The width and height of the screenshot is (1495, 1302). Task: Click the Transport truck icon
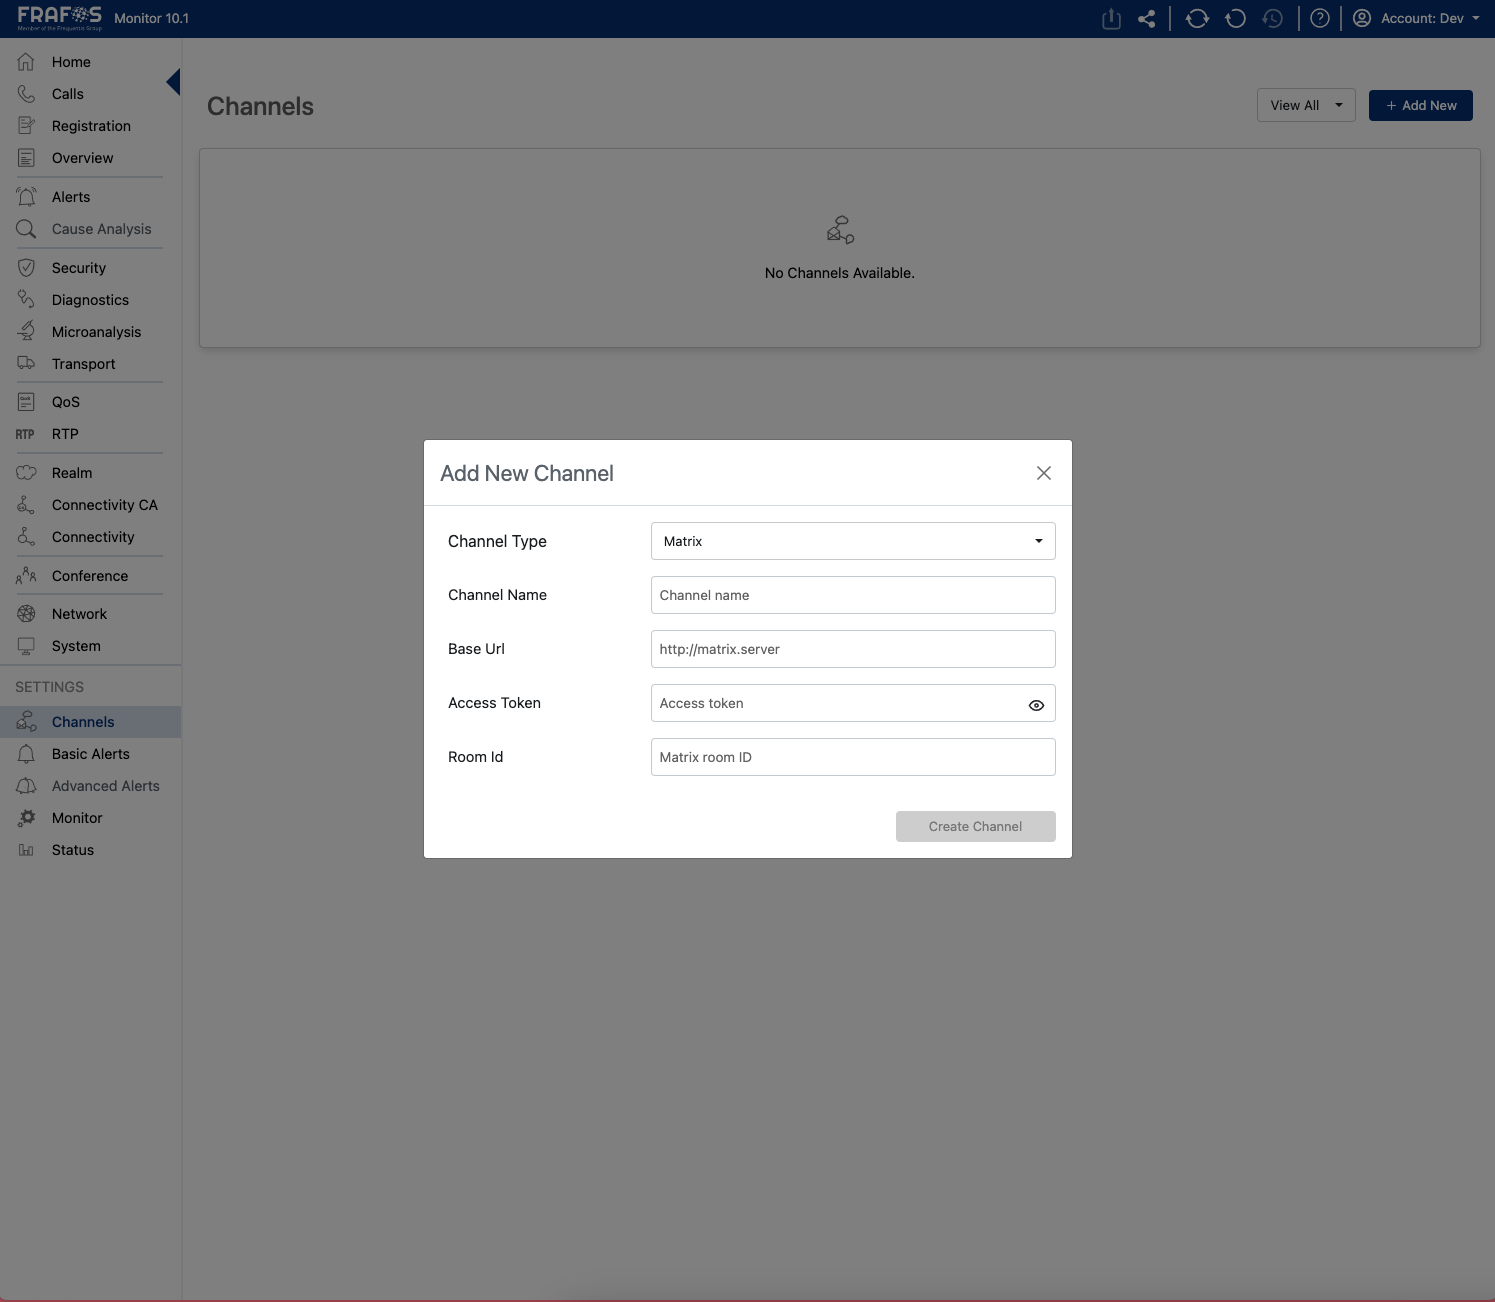(x=26, y=364)
